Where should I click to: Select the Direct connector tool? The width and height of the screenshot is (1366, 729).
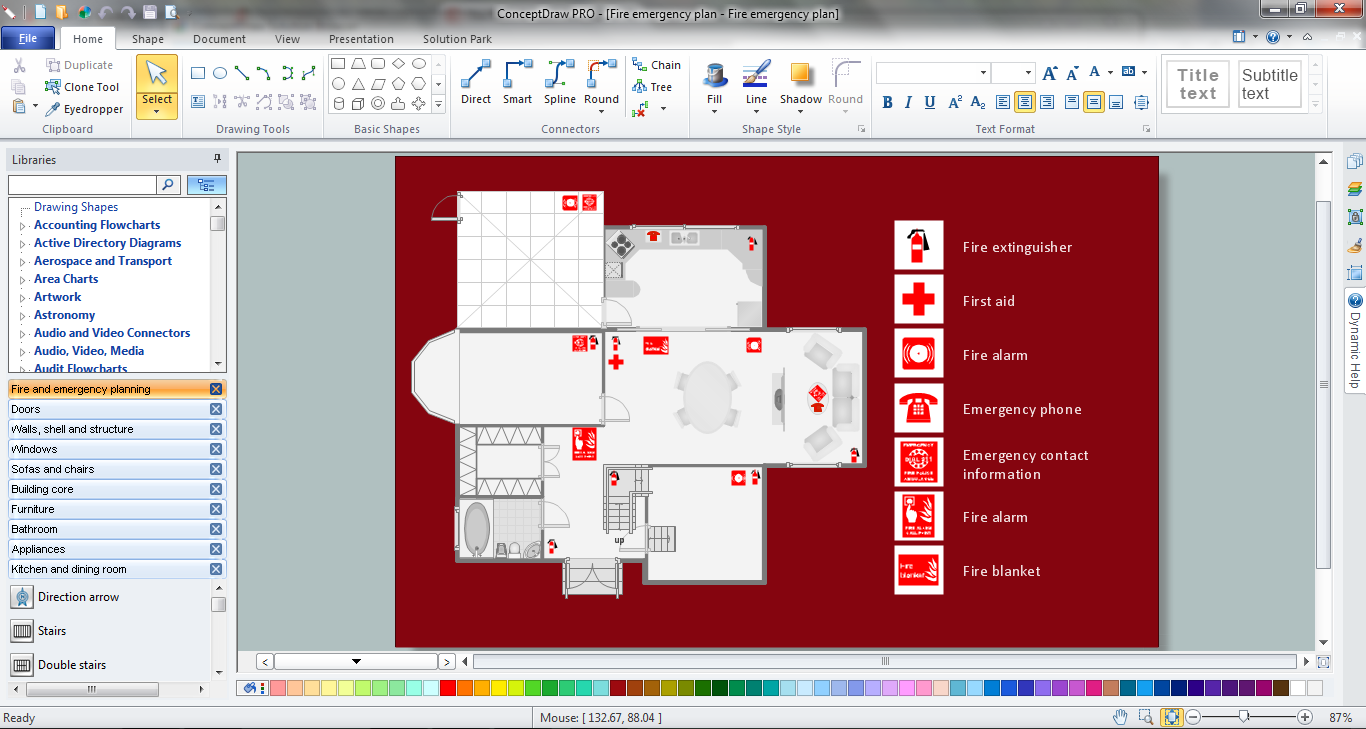click(x=476, y=82)
